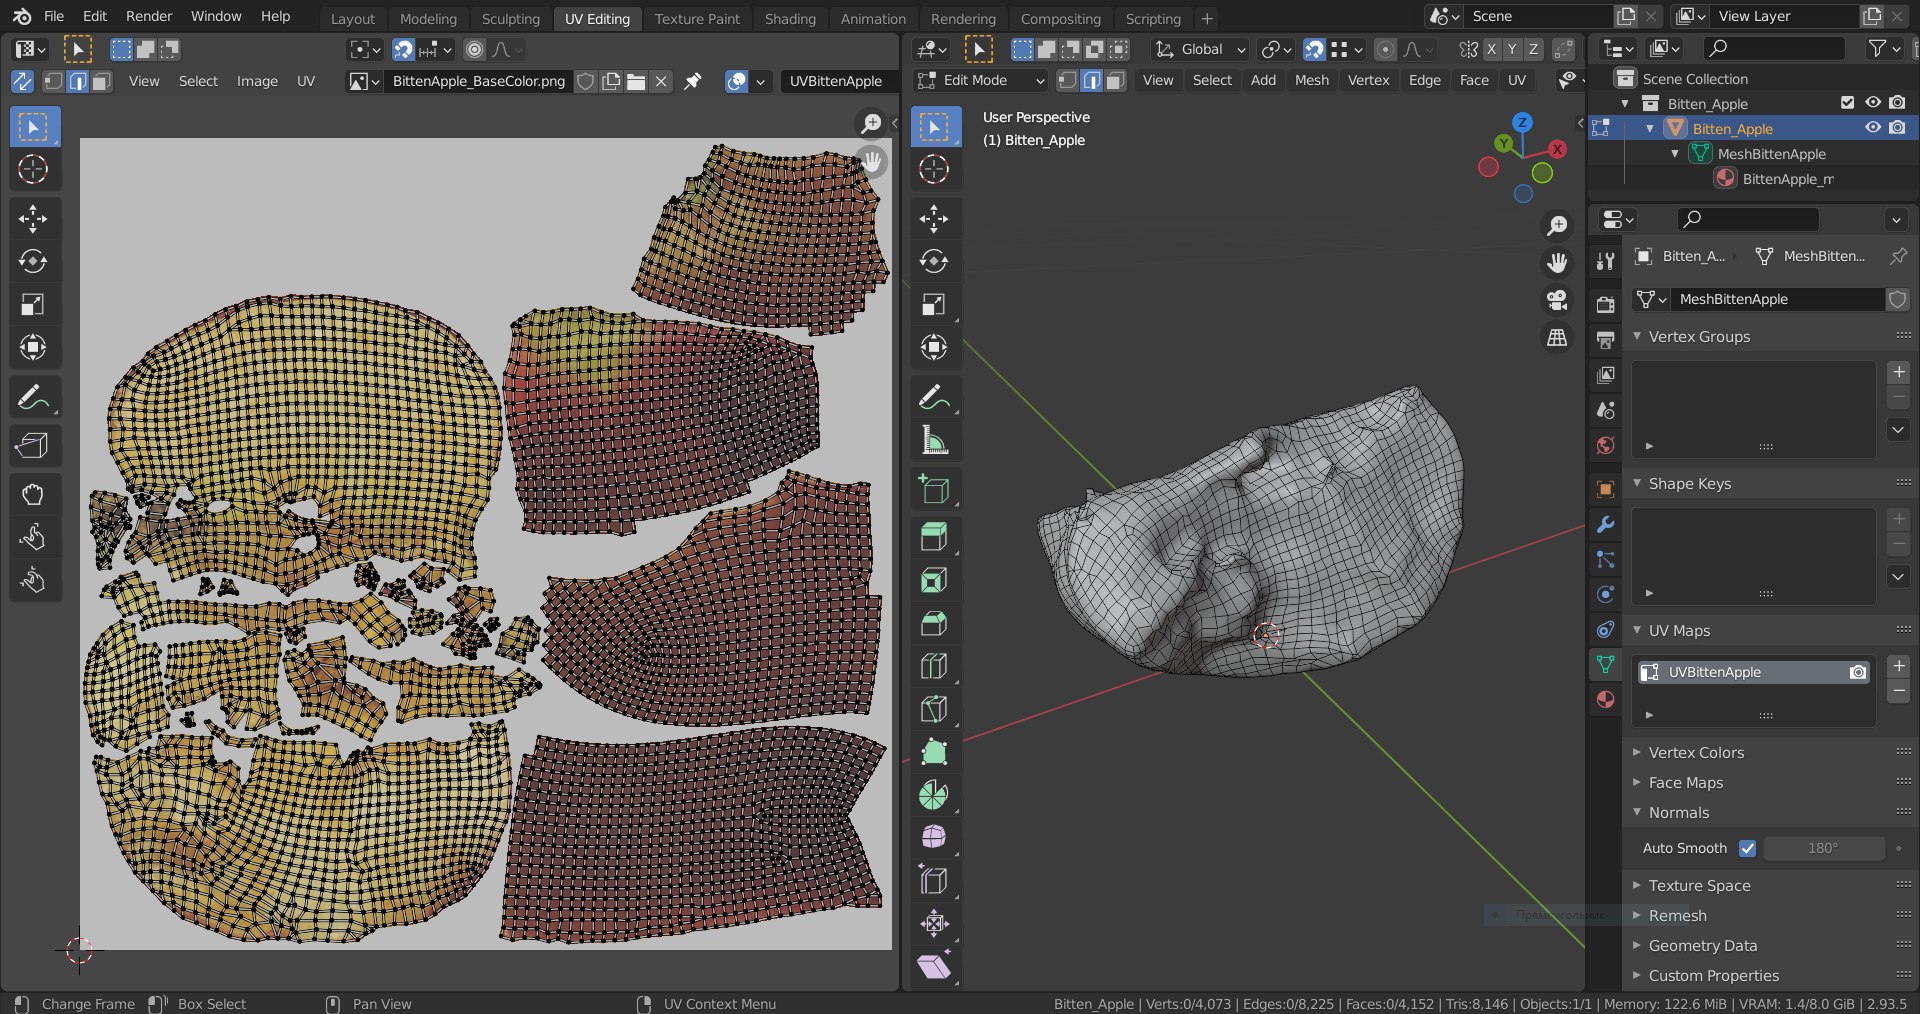
Task: Collapse the Shape Keys panel
Action: [x=1637, y=483]
